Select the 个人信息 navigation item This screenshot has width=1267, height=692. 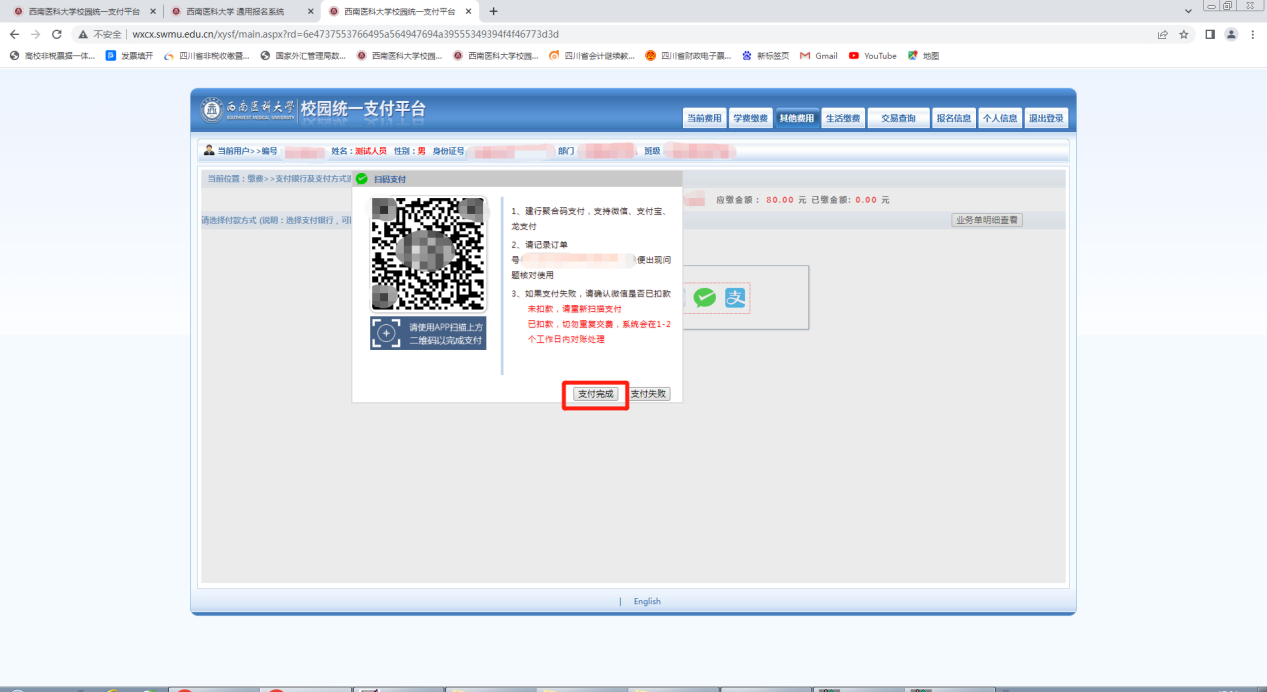pyautogui.click(x=1000, y=118)
